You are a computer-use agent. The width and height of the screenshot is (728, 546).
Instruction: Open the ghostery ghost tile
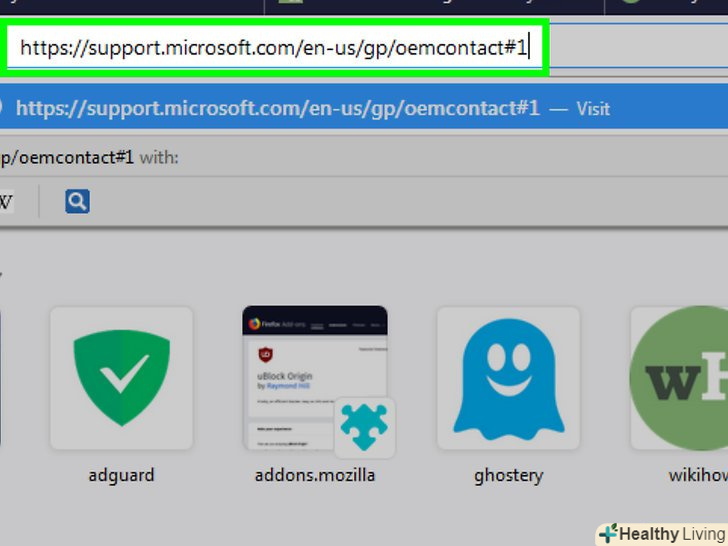(x=508, y=378)
